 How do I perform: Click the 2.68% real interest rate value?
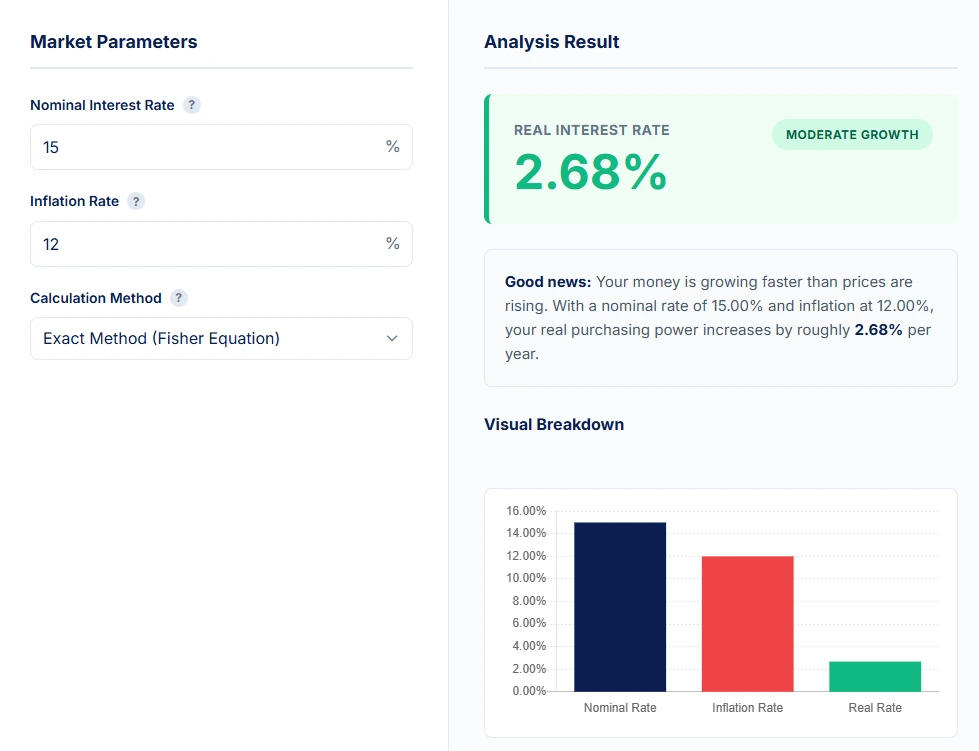[x=591, y=174]
